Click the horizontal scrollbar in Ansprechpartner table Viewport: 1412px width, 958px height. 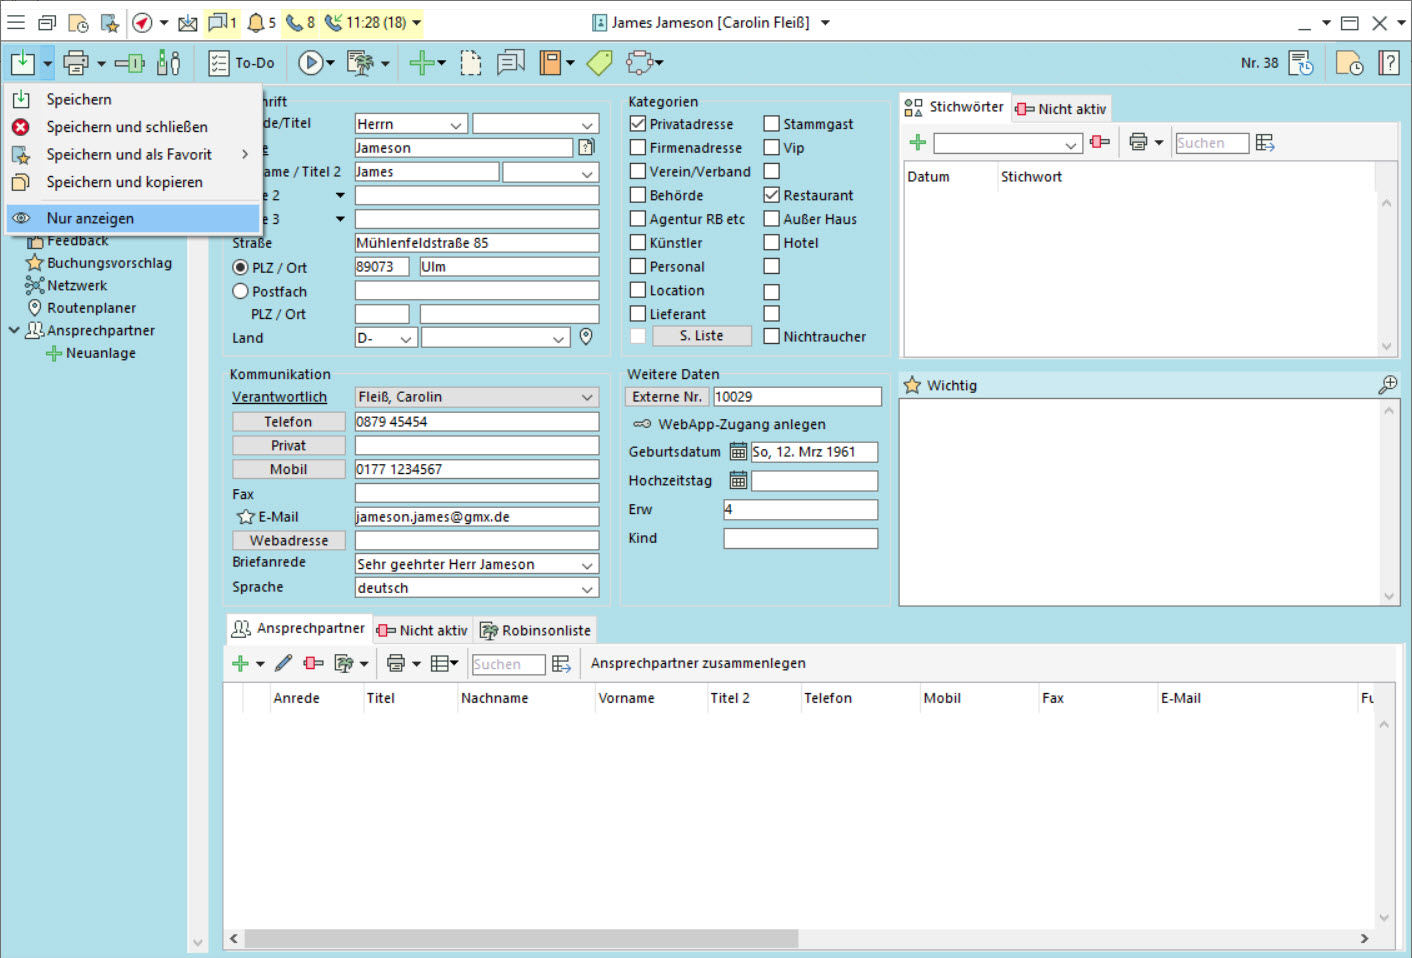[x=520, y=938]
